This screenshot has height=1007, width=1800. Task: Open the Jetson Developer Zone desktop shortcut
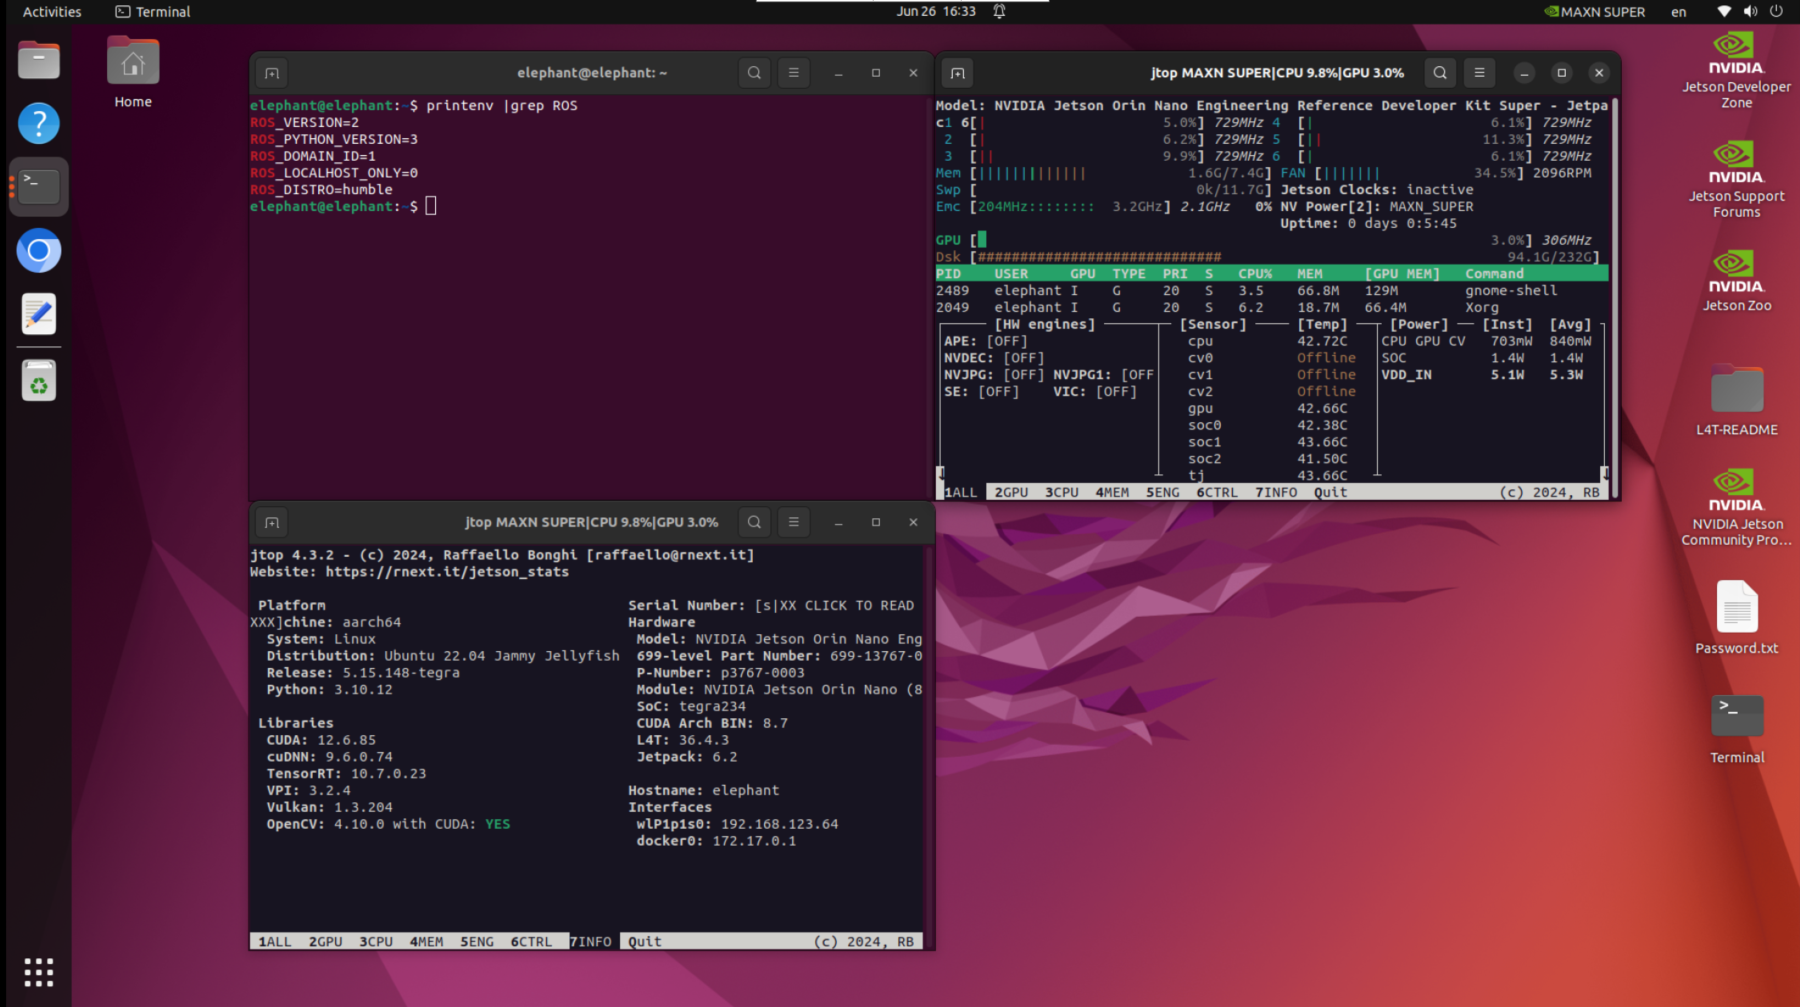click(1737, 70)
